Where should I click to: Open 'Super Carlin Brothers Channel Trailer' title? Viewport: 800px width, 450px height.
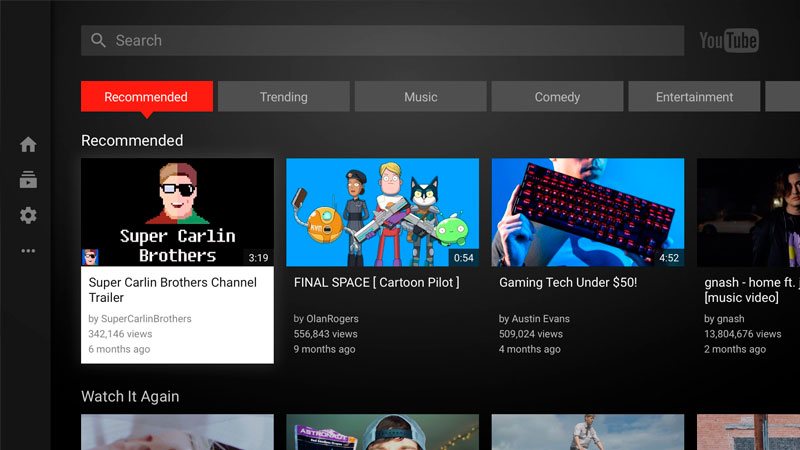pyautogui.click(x=172, y=290)
